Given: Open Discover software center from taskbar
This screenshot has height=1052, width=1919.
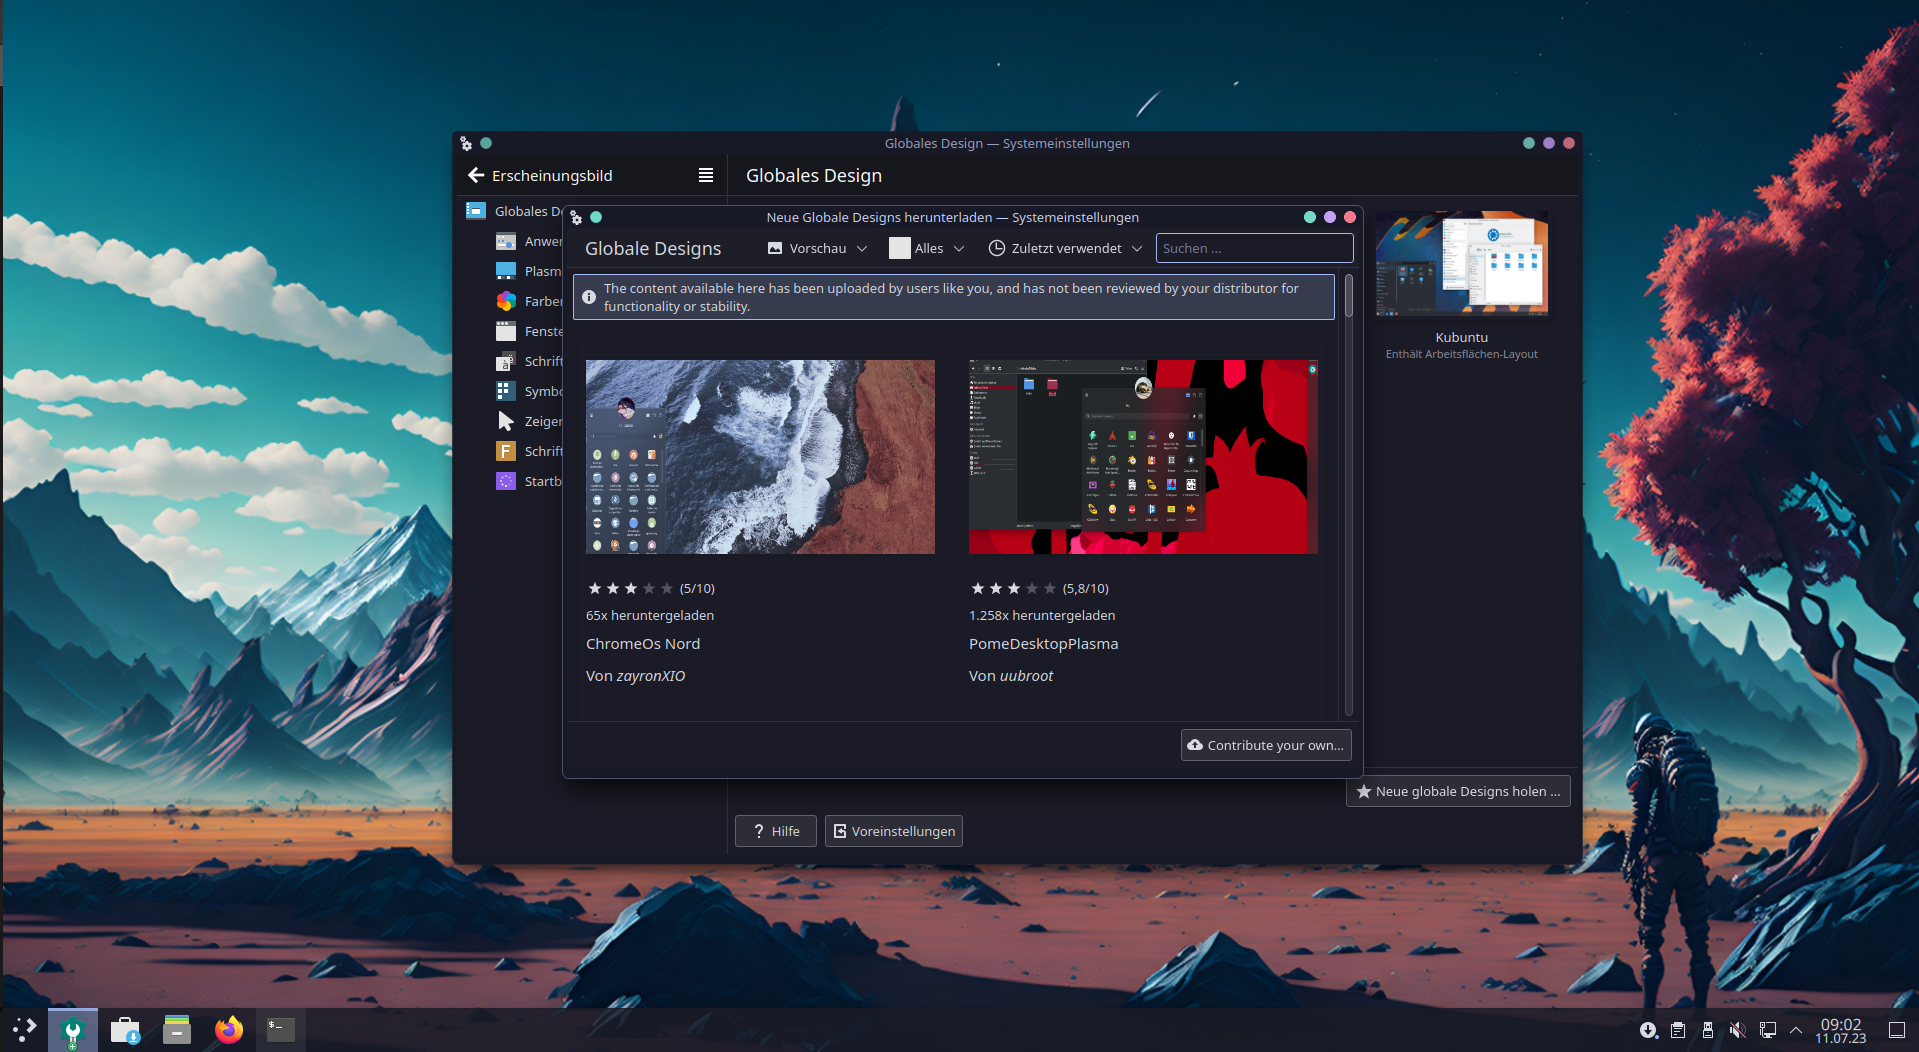Looking at the screenshot, I should coord(125,1030).
